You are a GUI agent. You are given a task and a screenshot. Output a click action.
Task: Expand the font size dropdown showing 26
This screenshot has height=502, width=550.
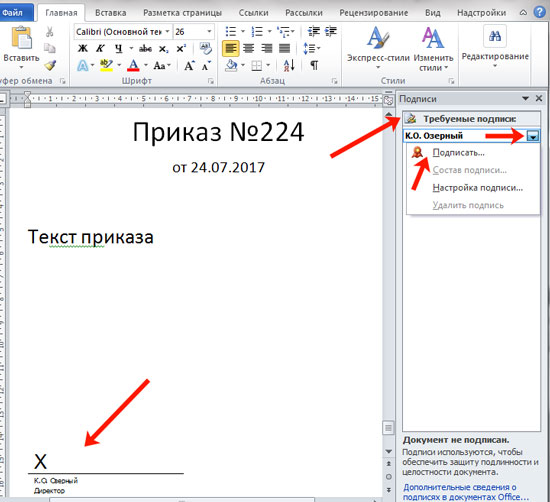tap(209, 32)
